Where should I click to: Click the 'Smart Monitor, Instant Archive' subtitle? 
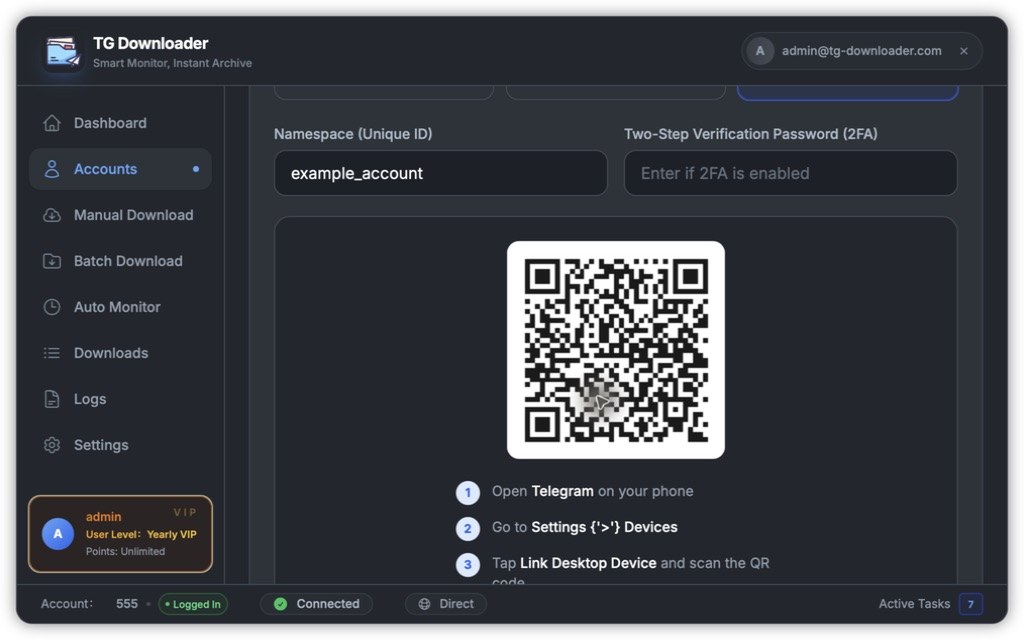click(172, 63)
